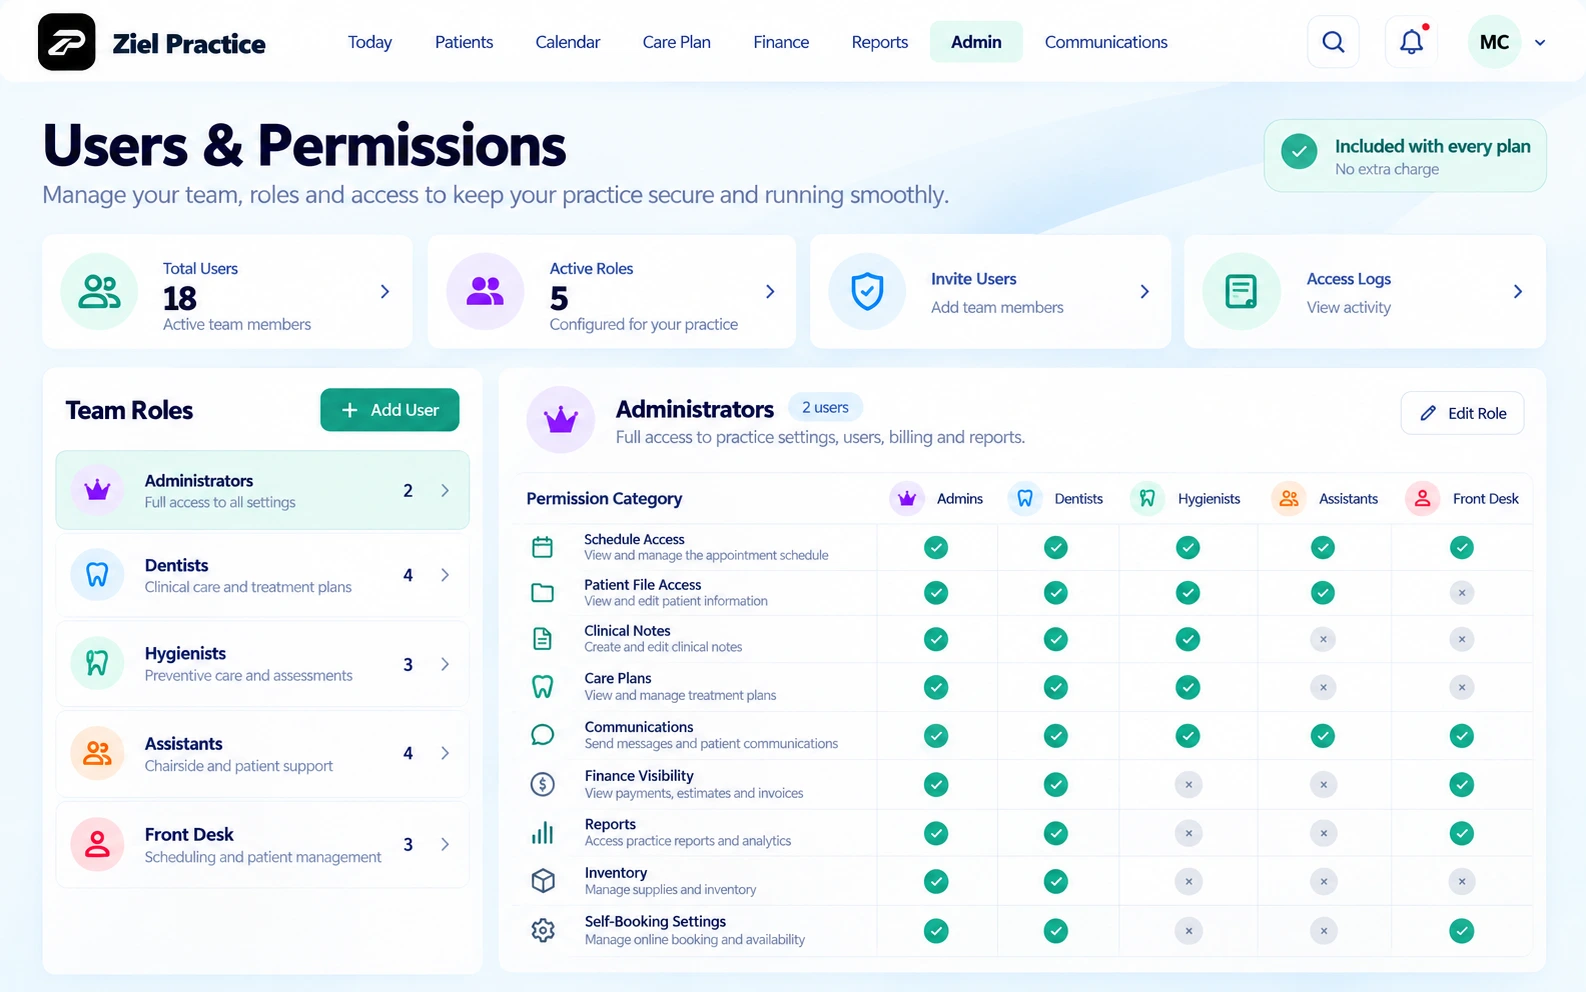Screen dimensions: 1586x992
Task: Click the Invite Users shield icon
Action: [x=867, y=291]
